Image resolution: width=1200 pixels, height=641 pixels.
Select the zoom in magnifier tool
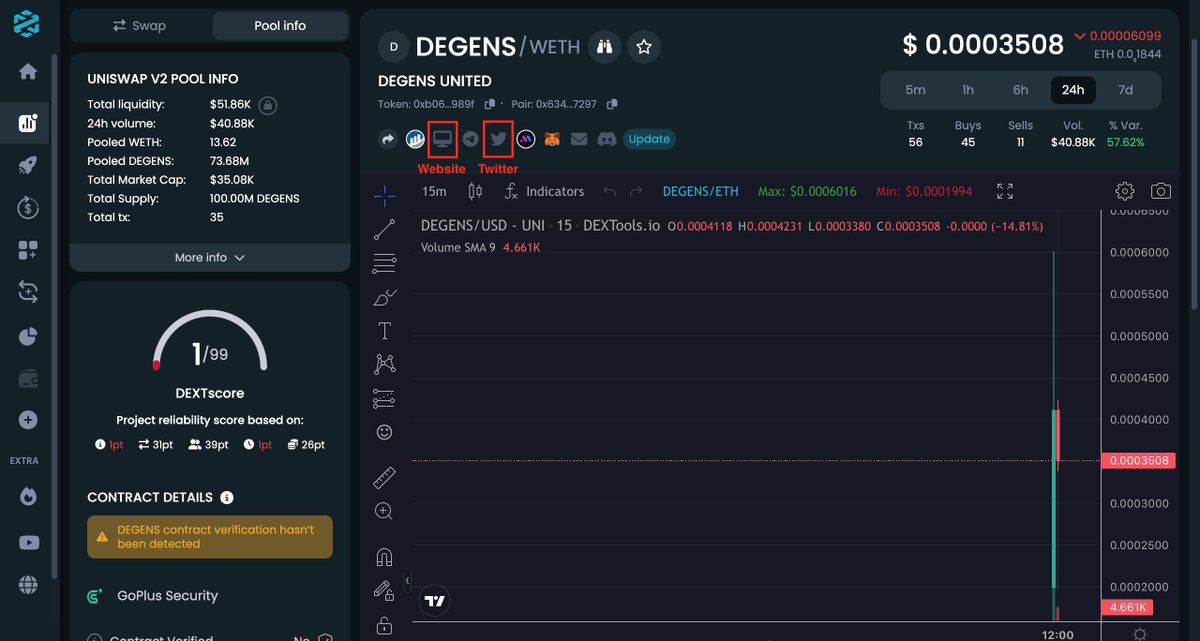pos(384,511)
